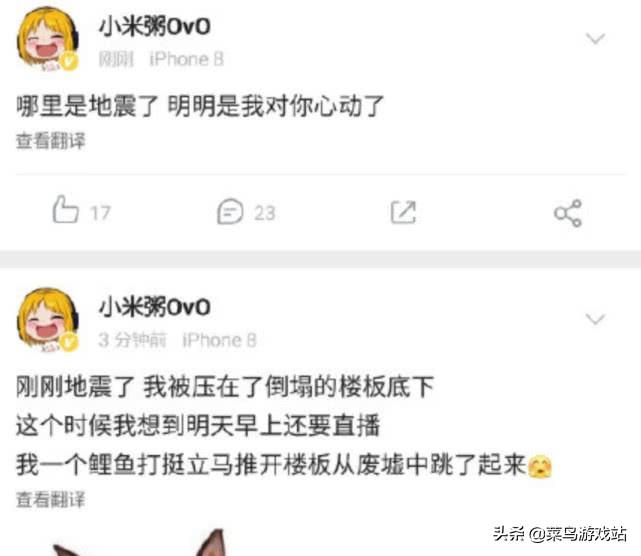Image resolution: width=641 pixels, height=556 pixels.
Task: Open the post text 哪里是地震了
Action: [200, 106]
